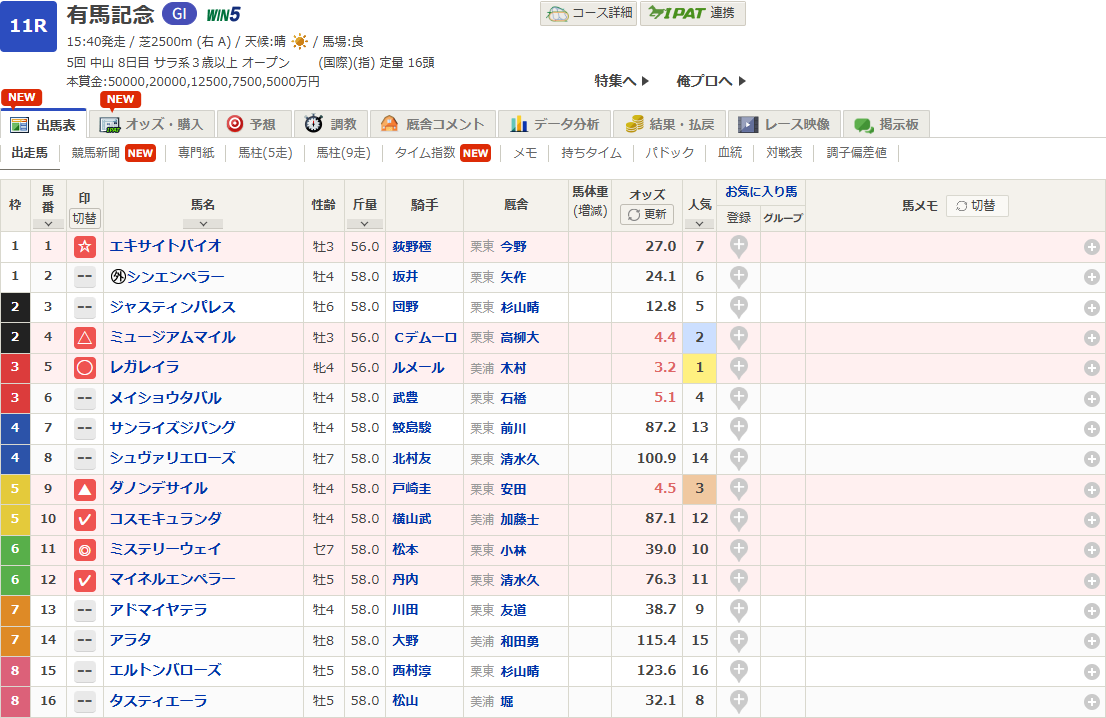This screenshot has height=718, width=1106.
Task: Click the double-circle mark icon for ミステリーウェイ
Action: click(85, 549)
